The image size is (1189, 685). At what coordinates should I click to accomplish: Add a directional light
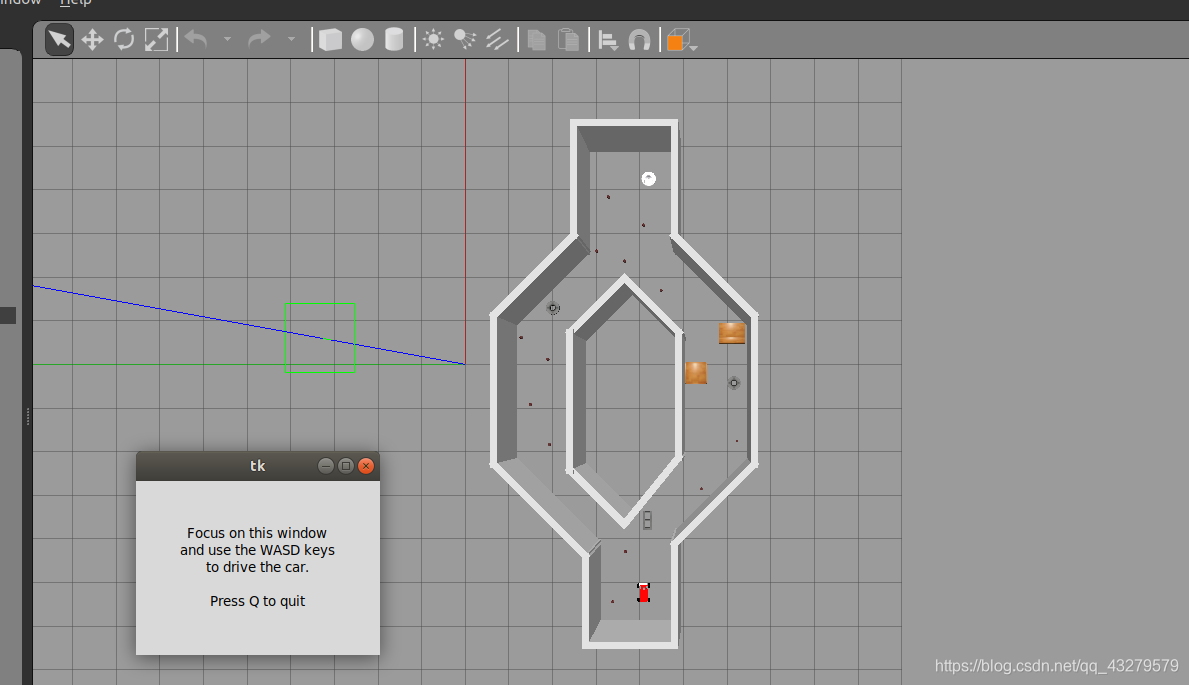point(497,39)
